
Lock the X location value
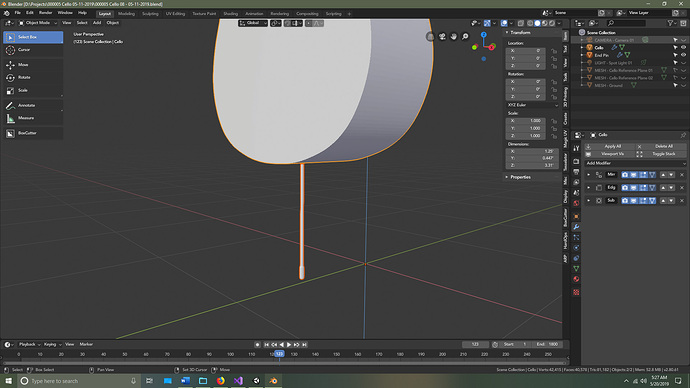pyautogui.click(x=554, y=51)
